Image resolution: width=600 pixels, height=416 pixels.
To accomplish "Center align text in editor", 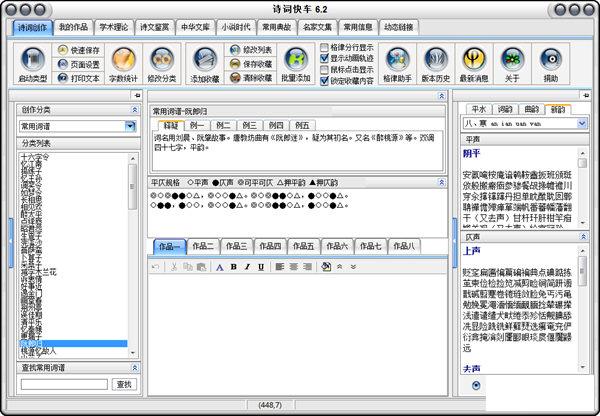I will pyautogui.click(x=293, y=267).
